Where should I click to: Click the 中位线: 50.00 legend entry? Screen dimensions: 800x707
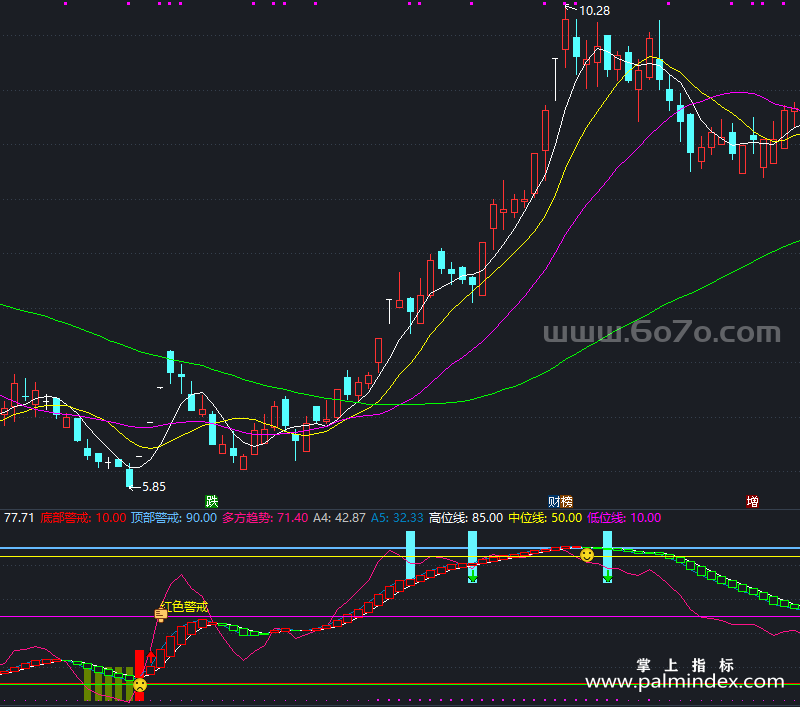[x=545, y=518]
